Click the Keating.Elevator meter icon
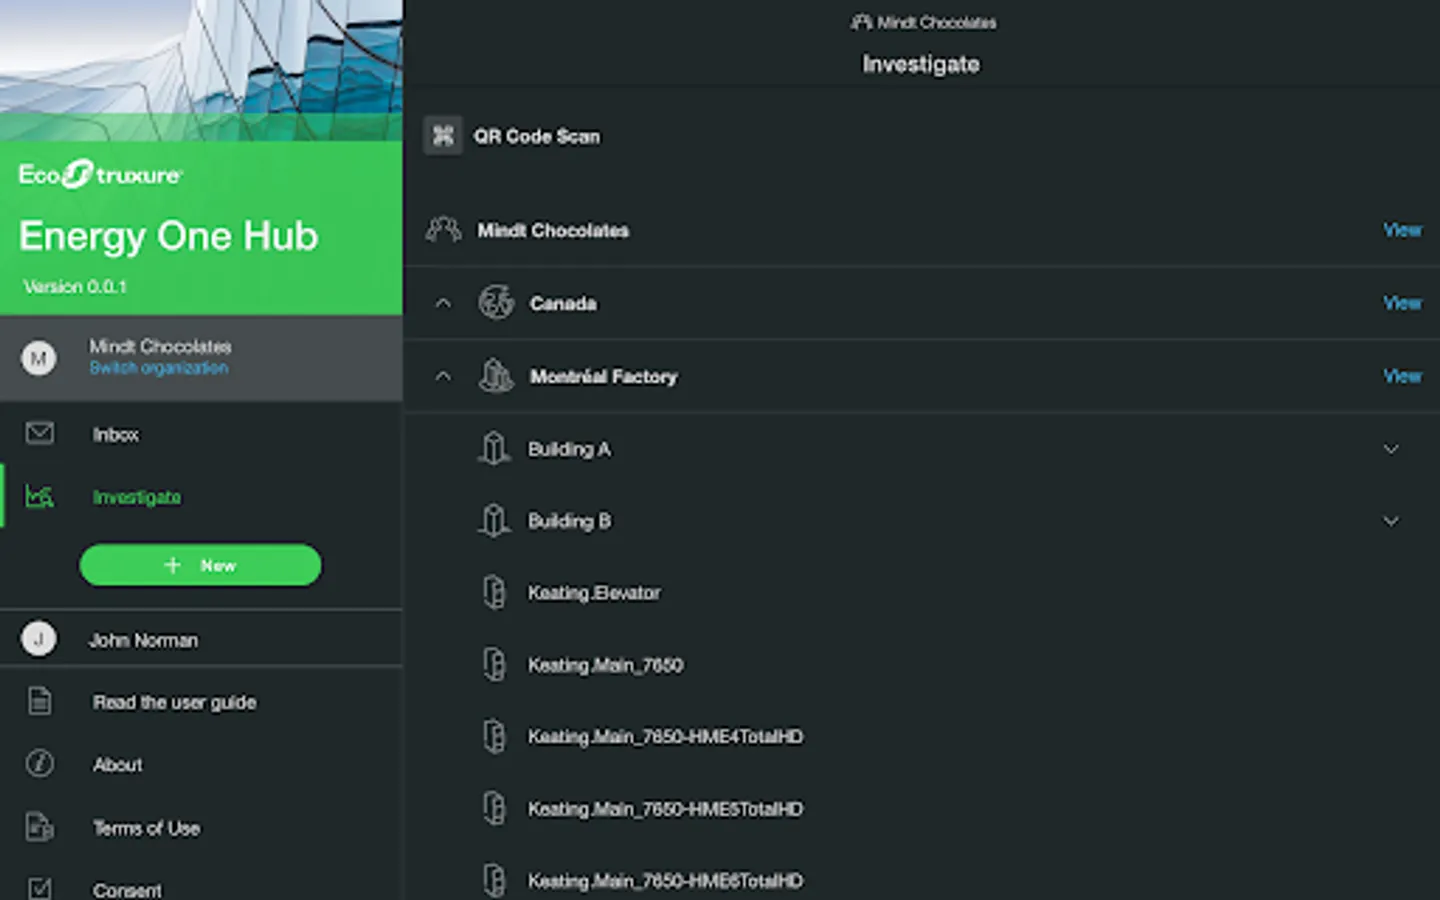This screenshot has width=1440, height=900. 494,593
